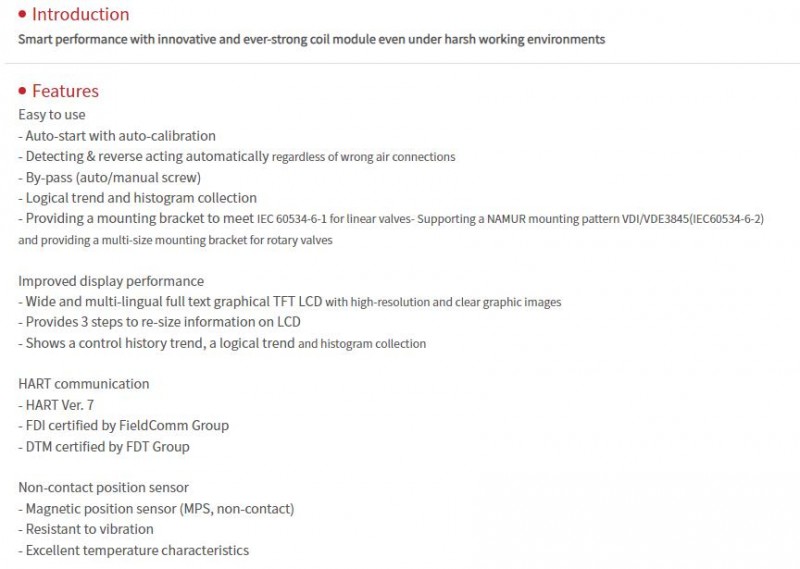Click 'Auto-start with auto-calibration' line
The image size is (800, 569).
[117, 136]
